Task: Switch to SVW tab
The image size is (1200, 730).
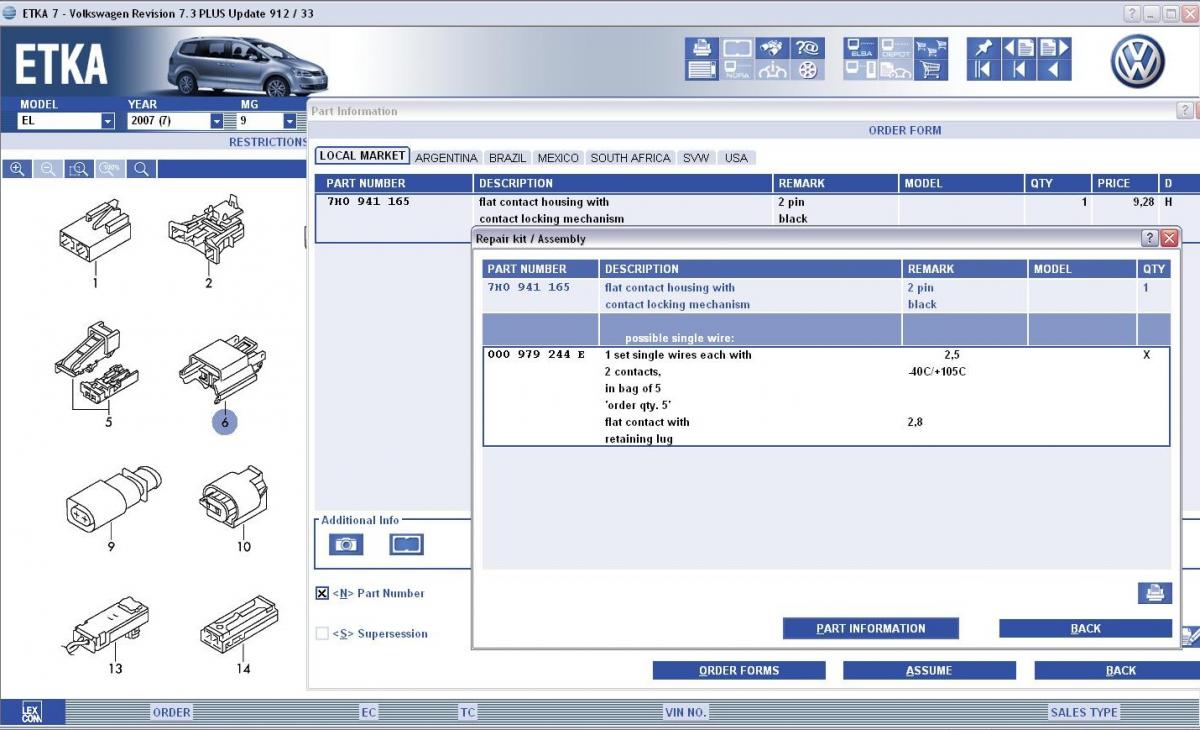Action: (696, 158)
